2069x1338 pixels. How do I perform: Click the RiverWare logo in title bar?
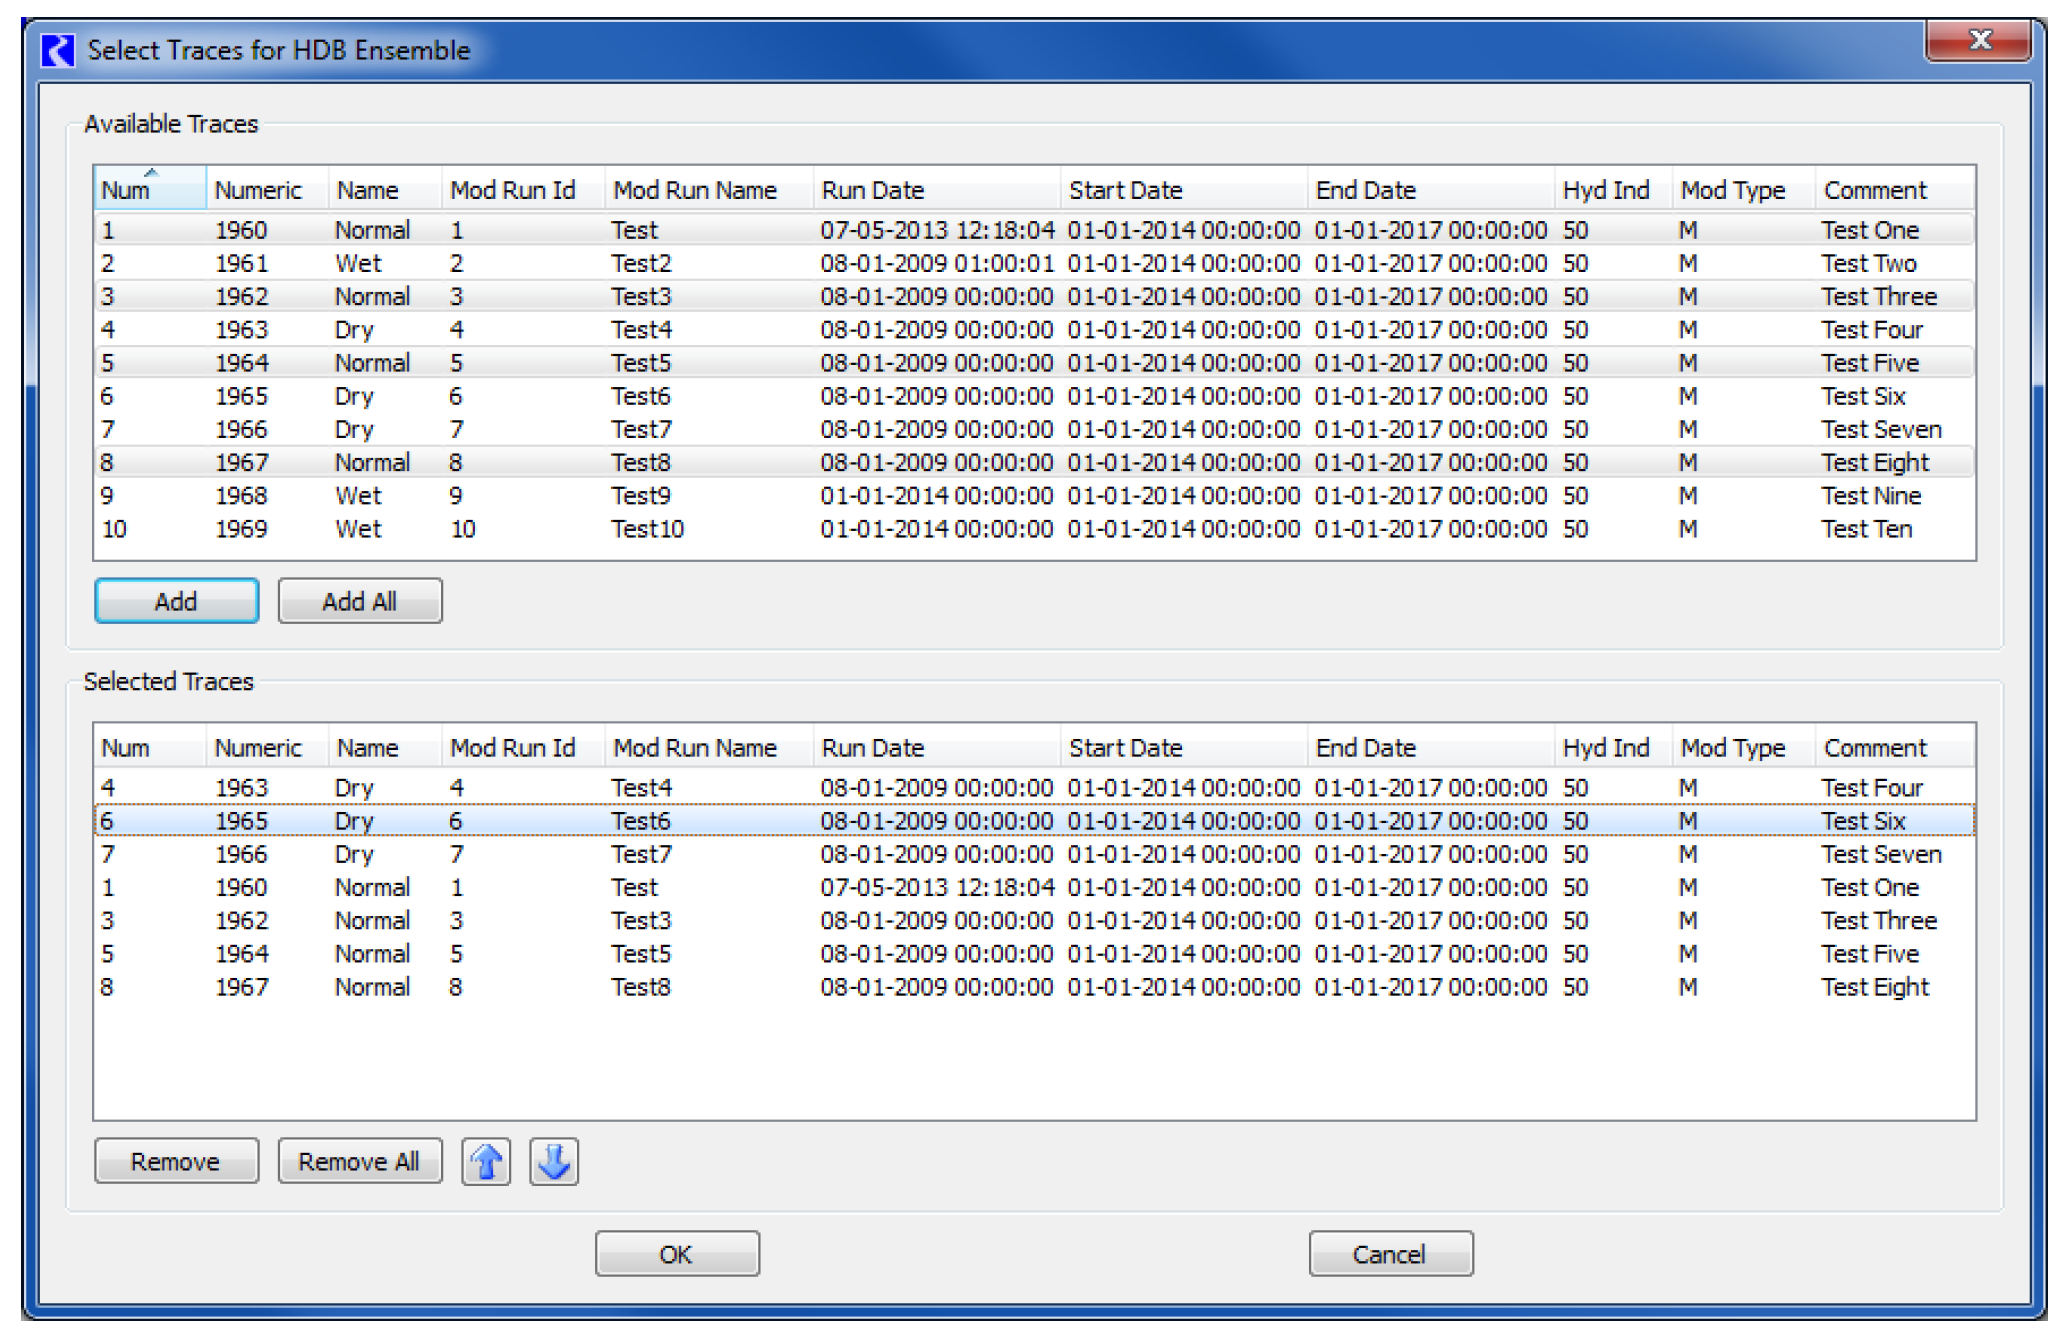tap(58, 50)
